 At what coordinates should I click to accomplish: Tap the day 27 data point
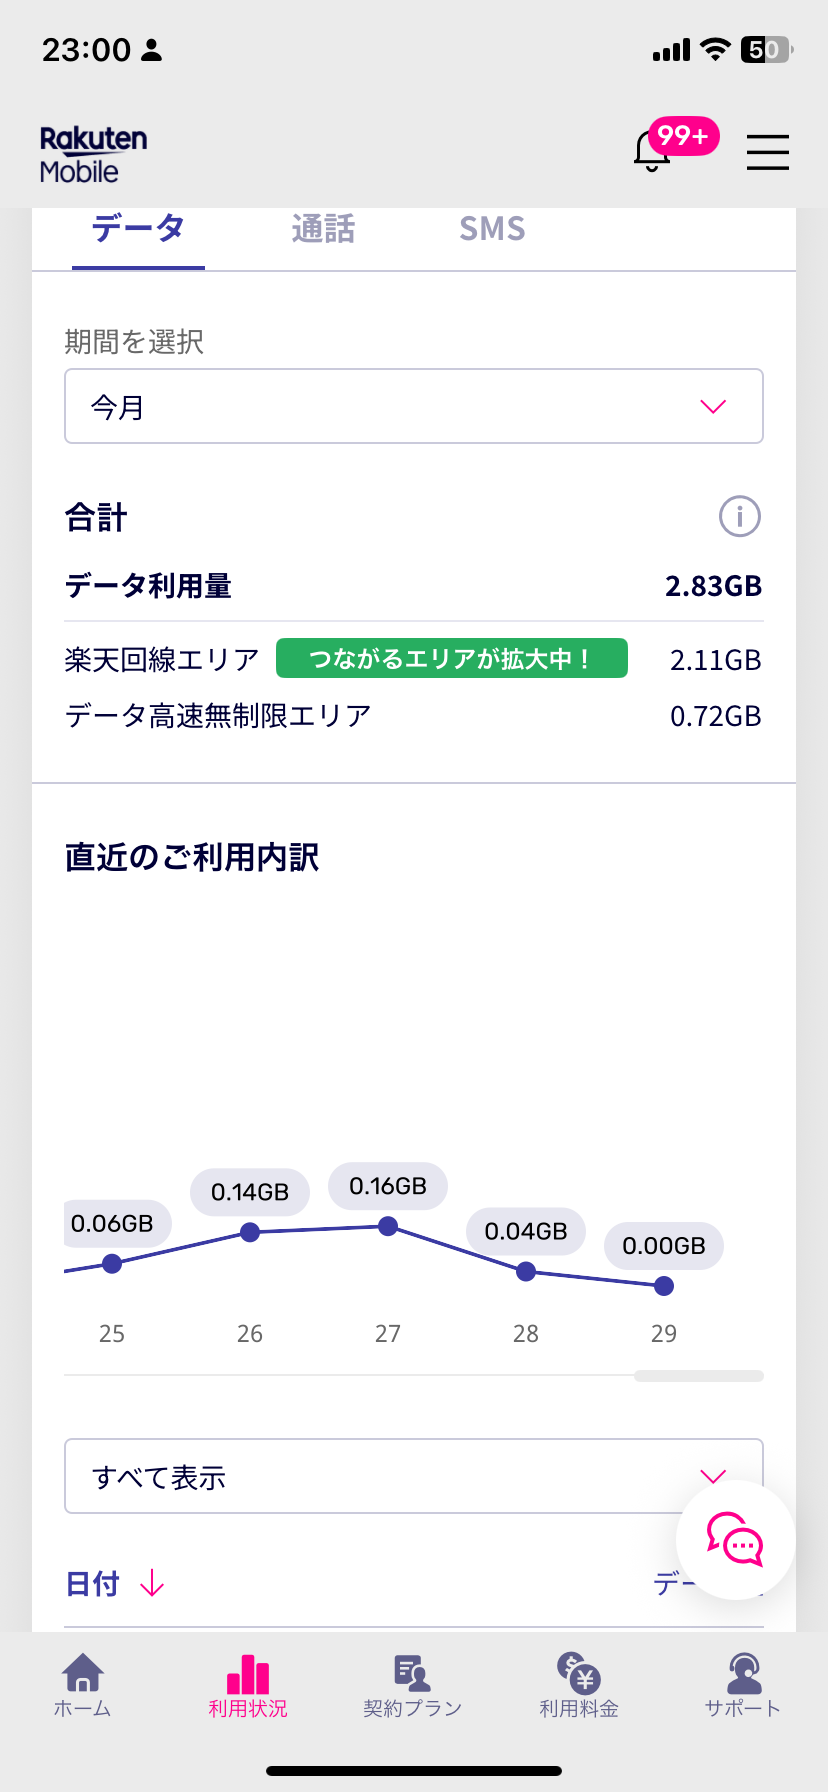click(388, 1226)
